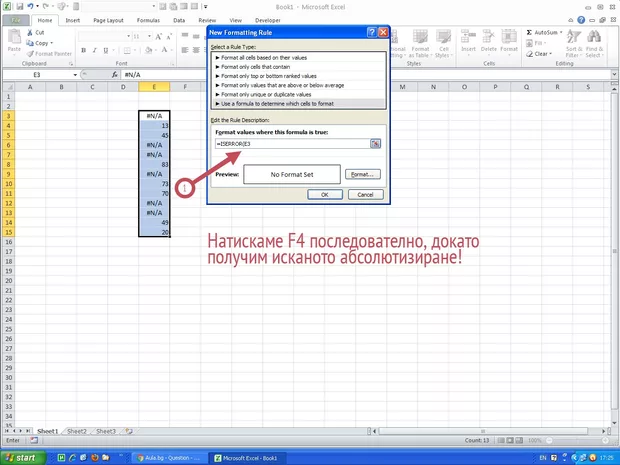Click the Fill Color bucket icon
Screen dimensions: 620x465
coord(149,50)
